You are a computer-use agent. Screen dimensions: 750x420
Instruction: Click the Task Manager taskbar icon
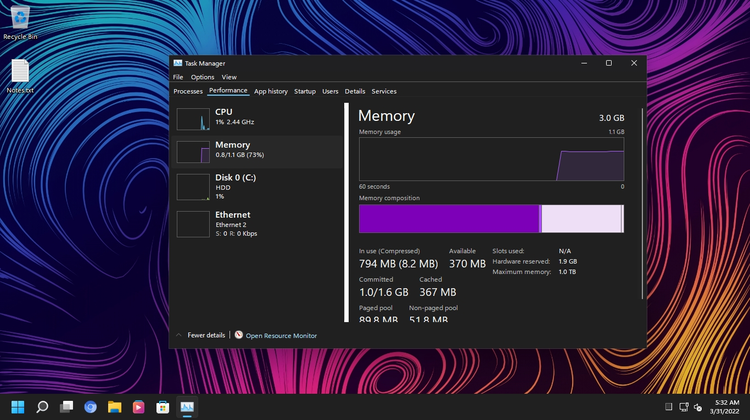tap(187, 407)
